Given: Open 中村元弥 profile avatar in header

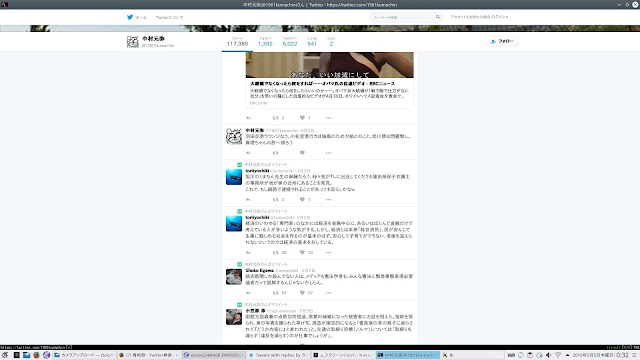Looking at the screenshot, I should coord(133,42).
